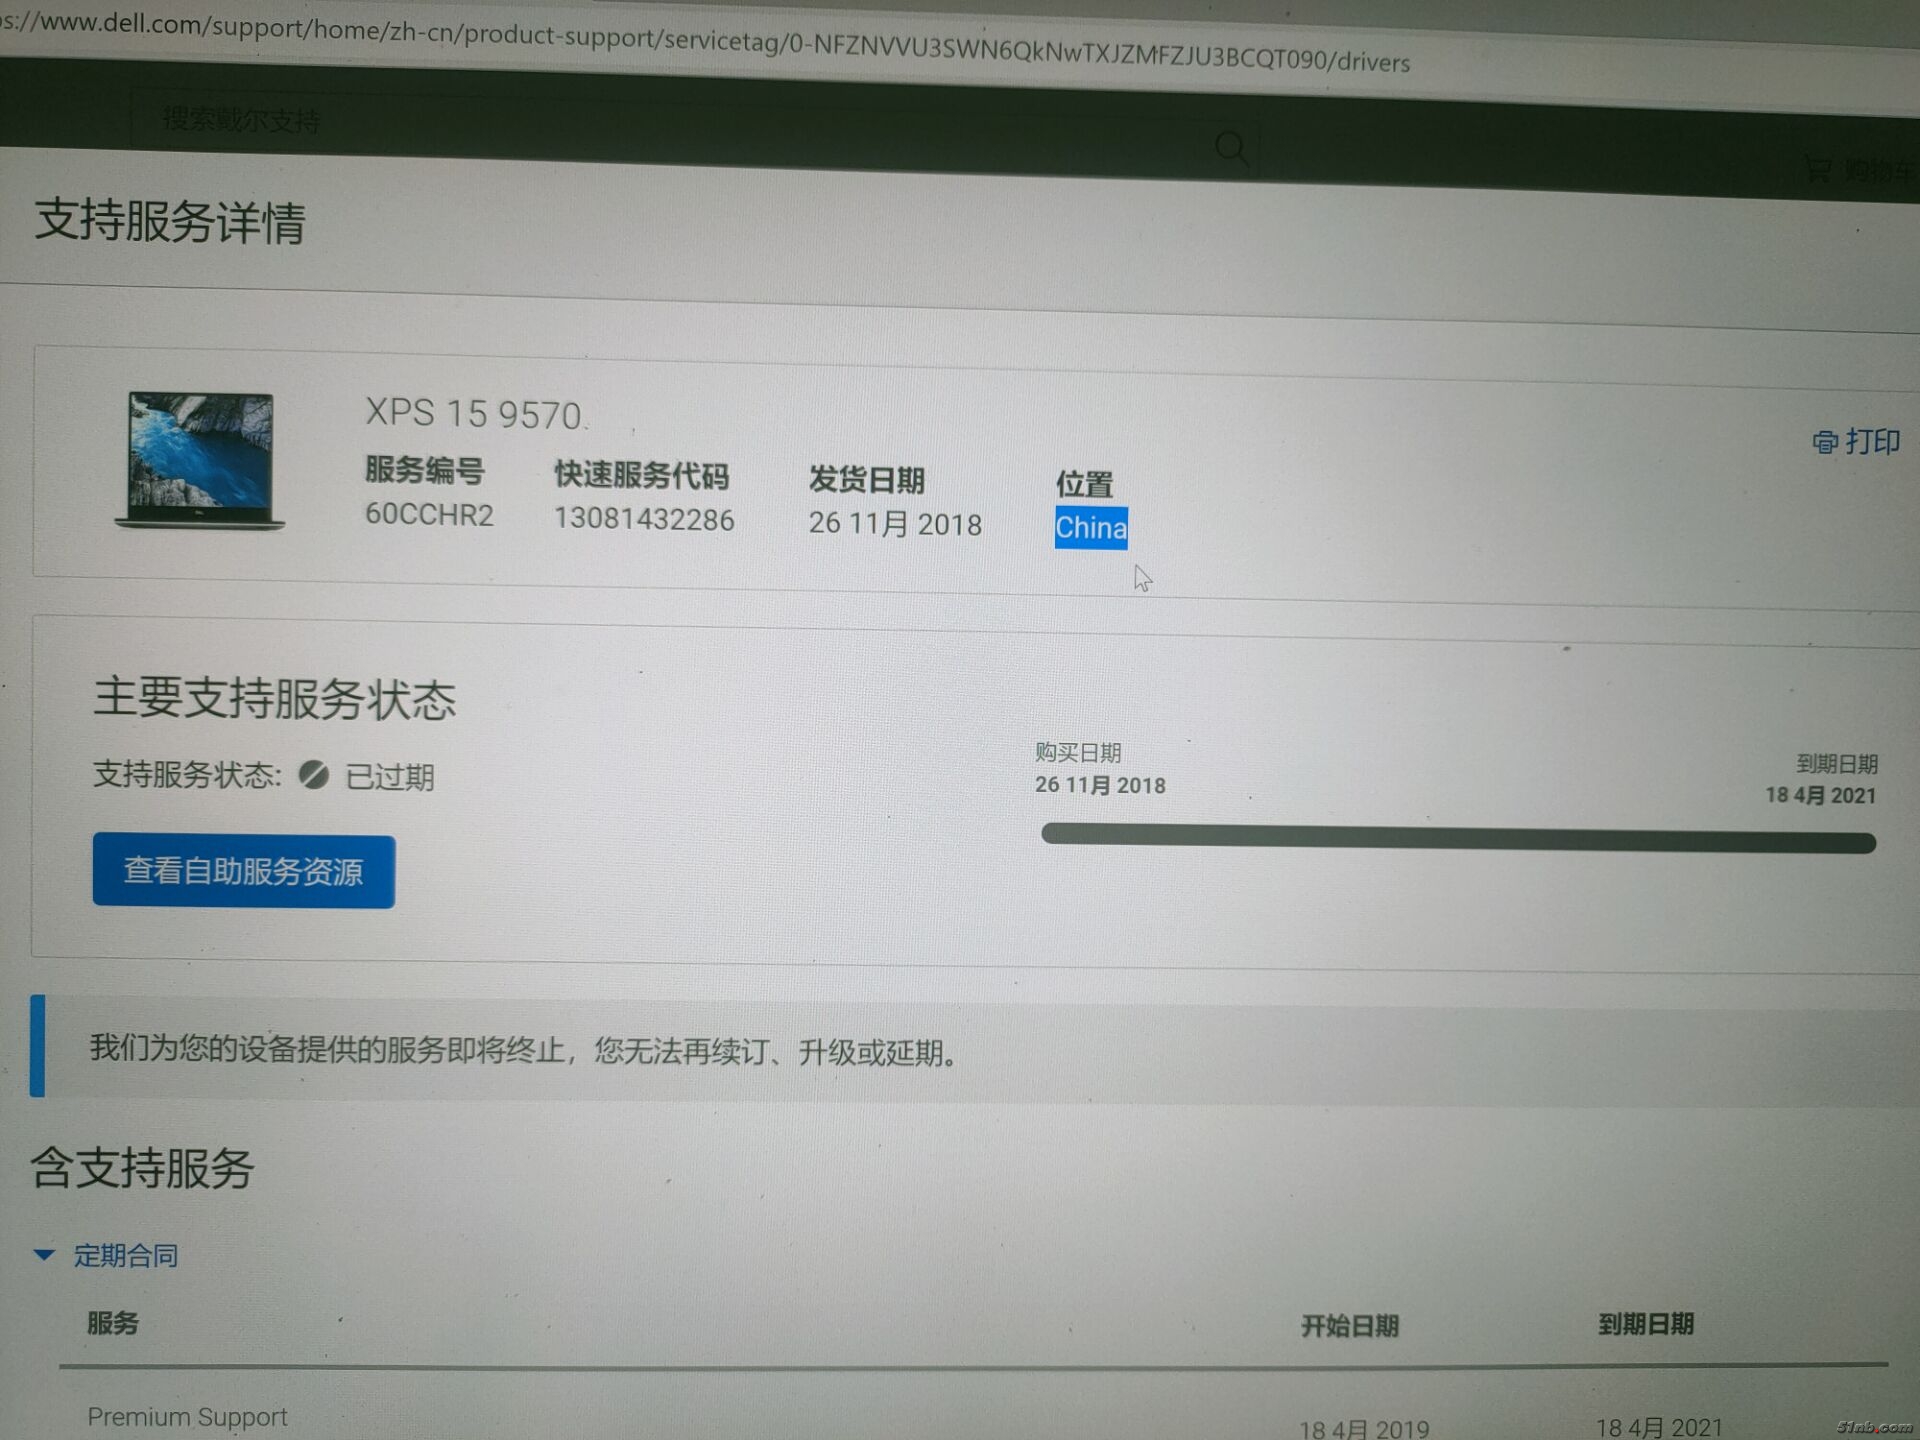Click ship date 26 11月 2018 value
Image resolution: width=1920 pixels, height=1440 pixels.
tap(895, 523)
